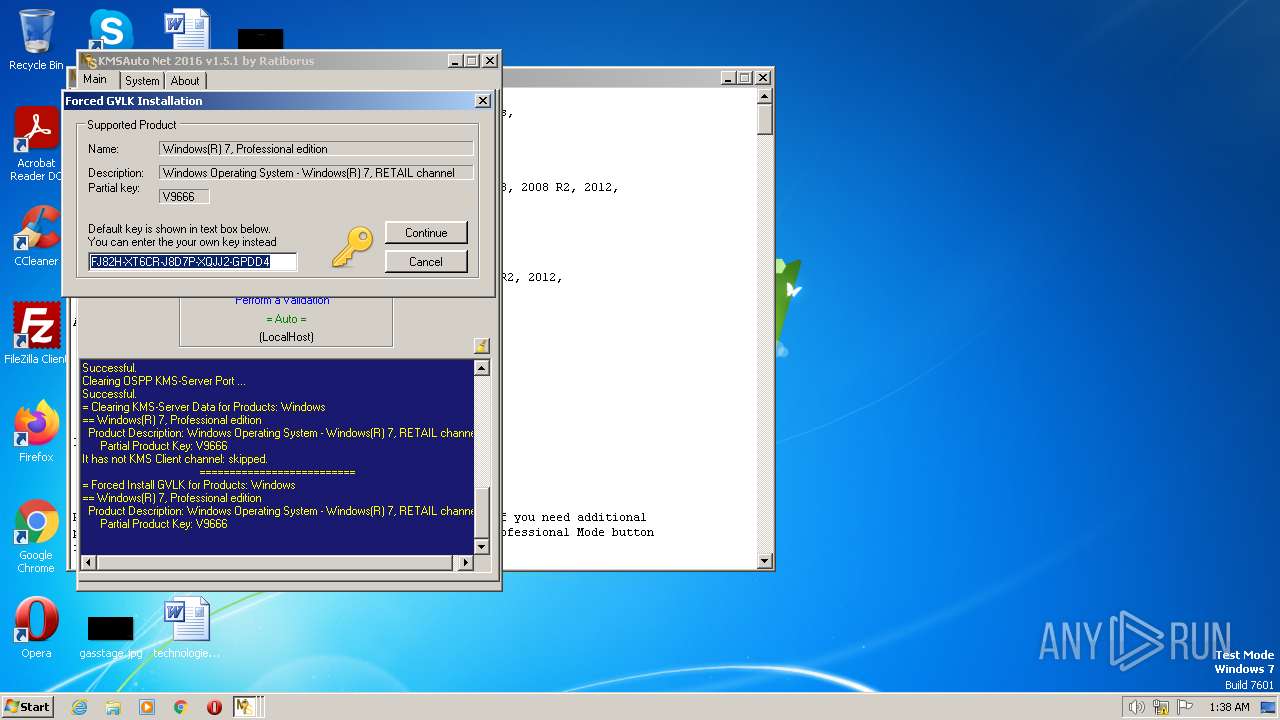Click the log horizontal scroll right arrow

[465, 563]
